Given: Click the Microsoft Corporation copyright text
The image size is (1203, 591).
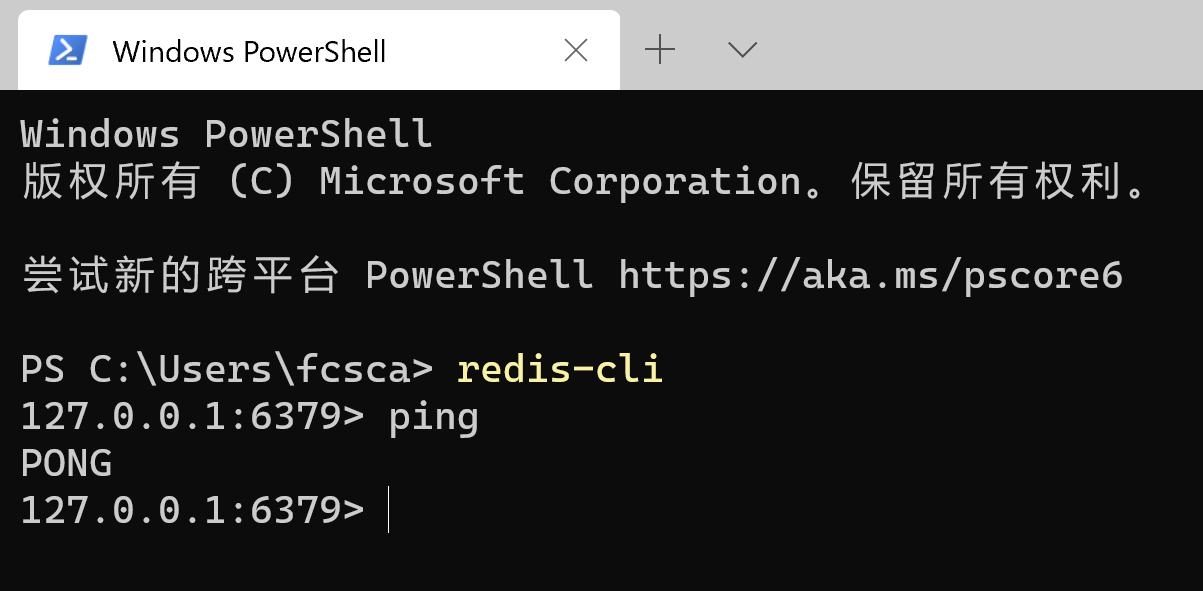Looking at the screenshot, I should (x=560, y=182).
